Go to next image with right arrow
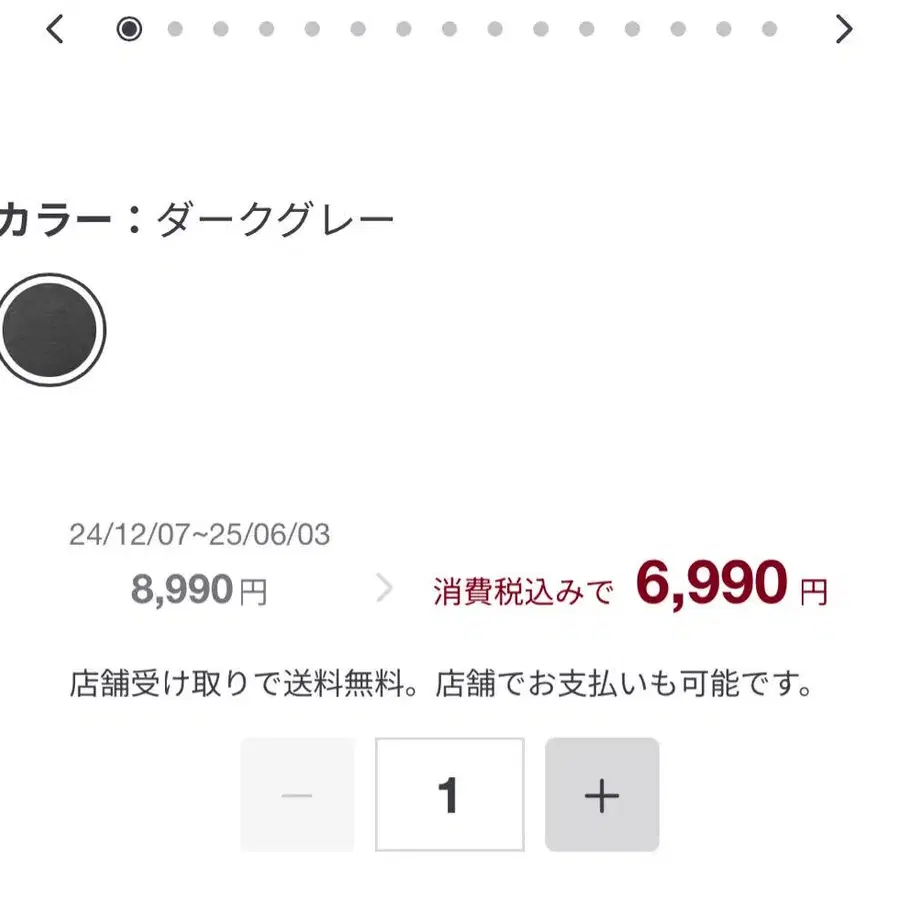 tap(844, 30)
